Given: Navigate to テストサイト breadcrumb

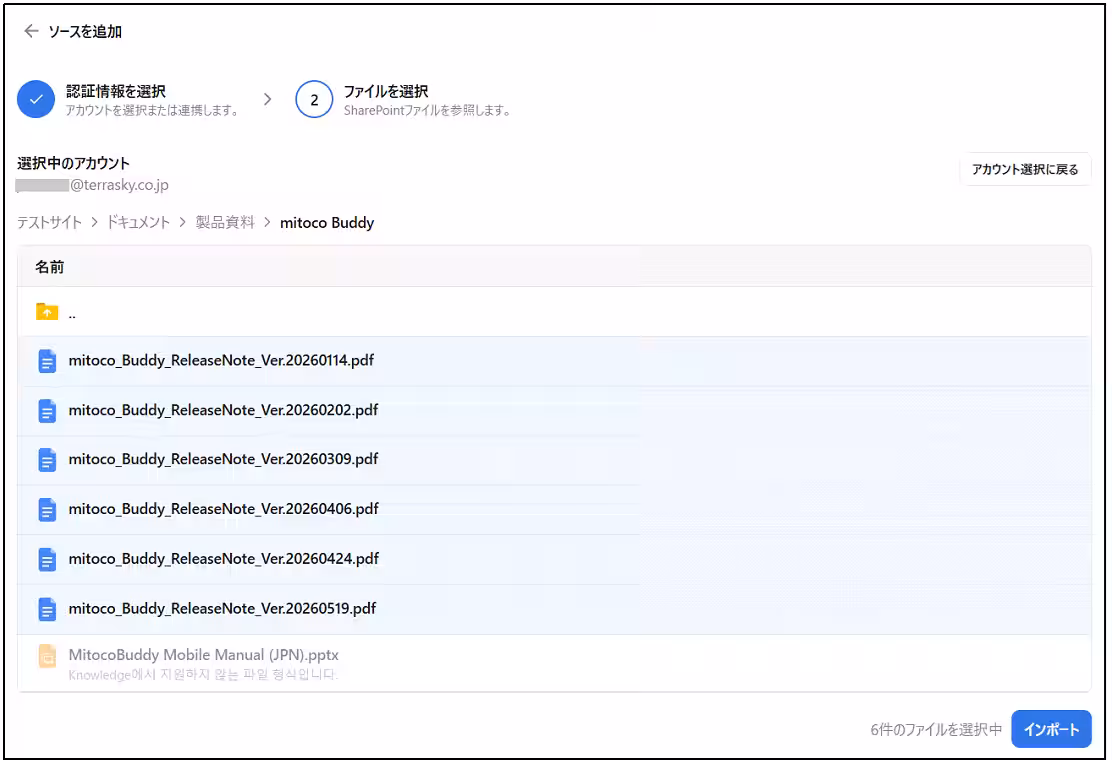Looking at the screenshot, I should point(50,223).
